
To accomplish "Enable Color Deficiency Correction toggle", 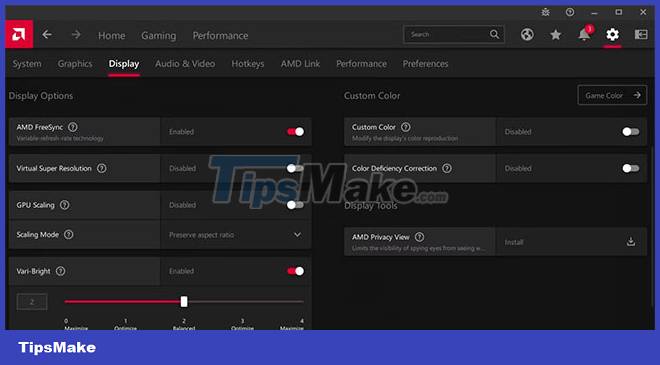I will [x=631, y=168].
